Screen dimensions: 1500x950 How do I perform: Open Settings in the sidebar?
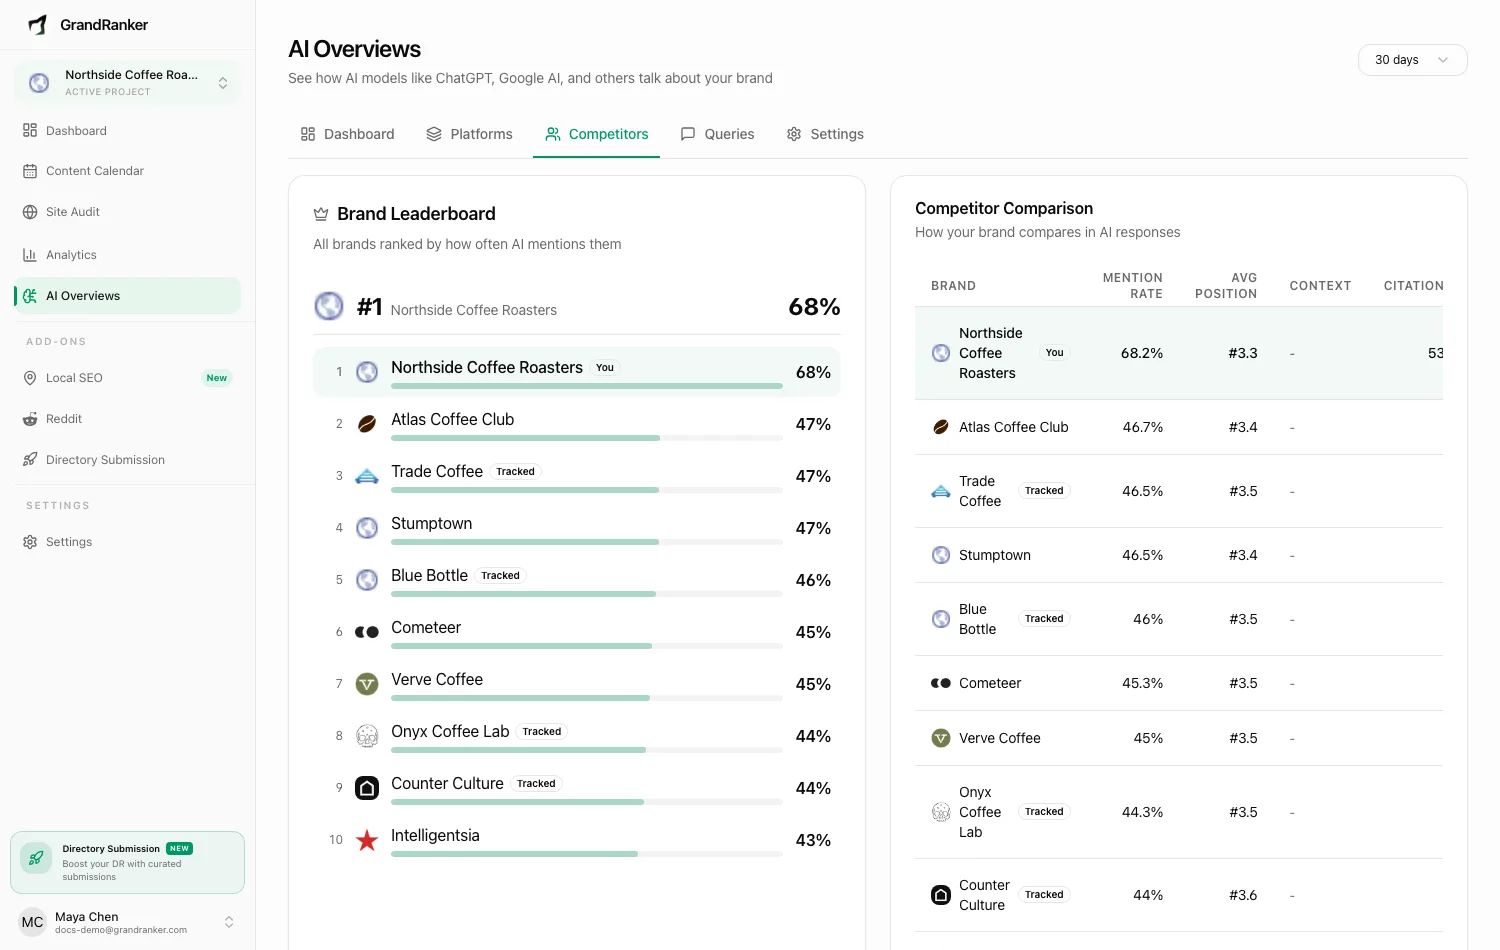tap(127, 542)
